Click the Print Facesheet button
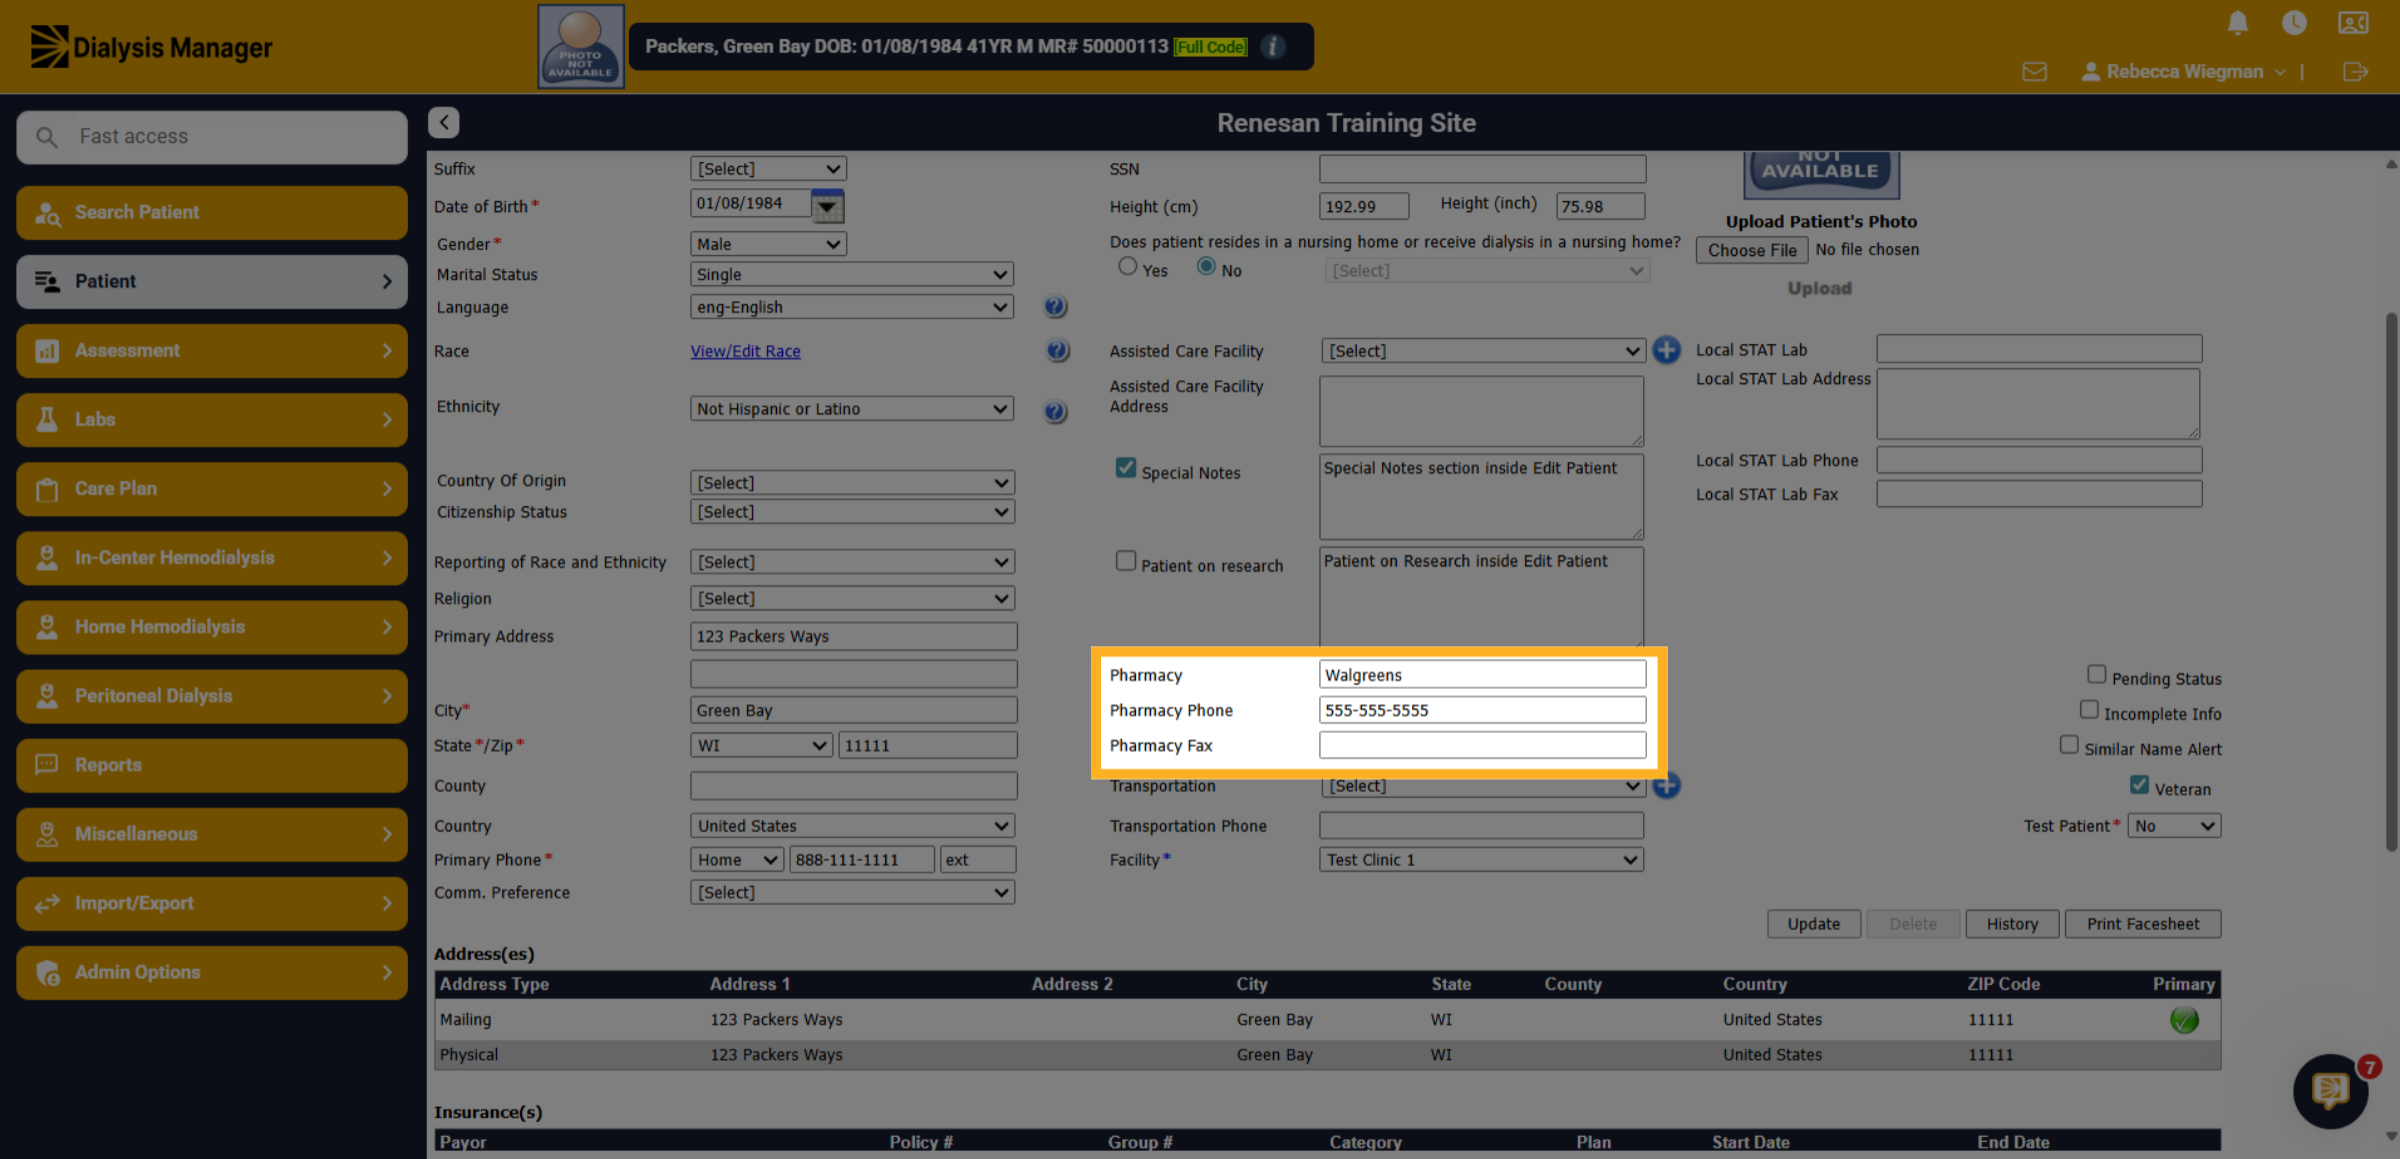The width and height of the screenshot is (2400, 1159). point(2143,924)
